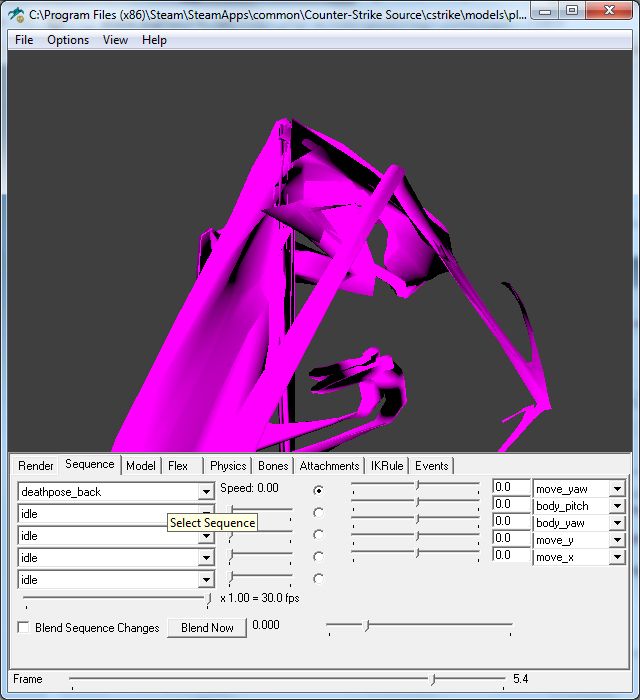Switch to the Physics tab

pyautogui.click(x=228, y=466)
